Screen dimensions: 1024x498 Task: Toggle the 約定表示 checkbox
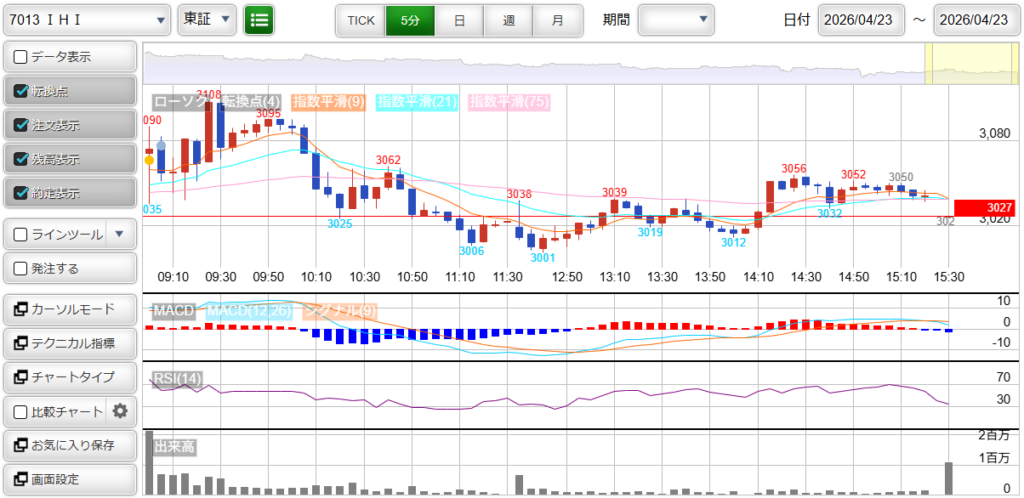(21, 193)
